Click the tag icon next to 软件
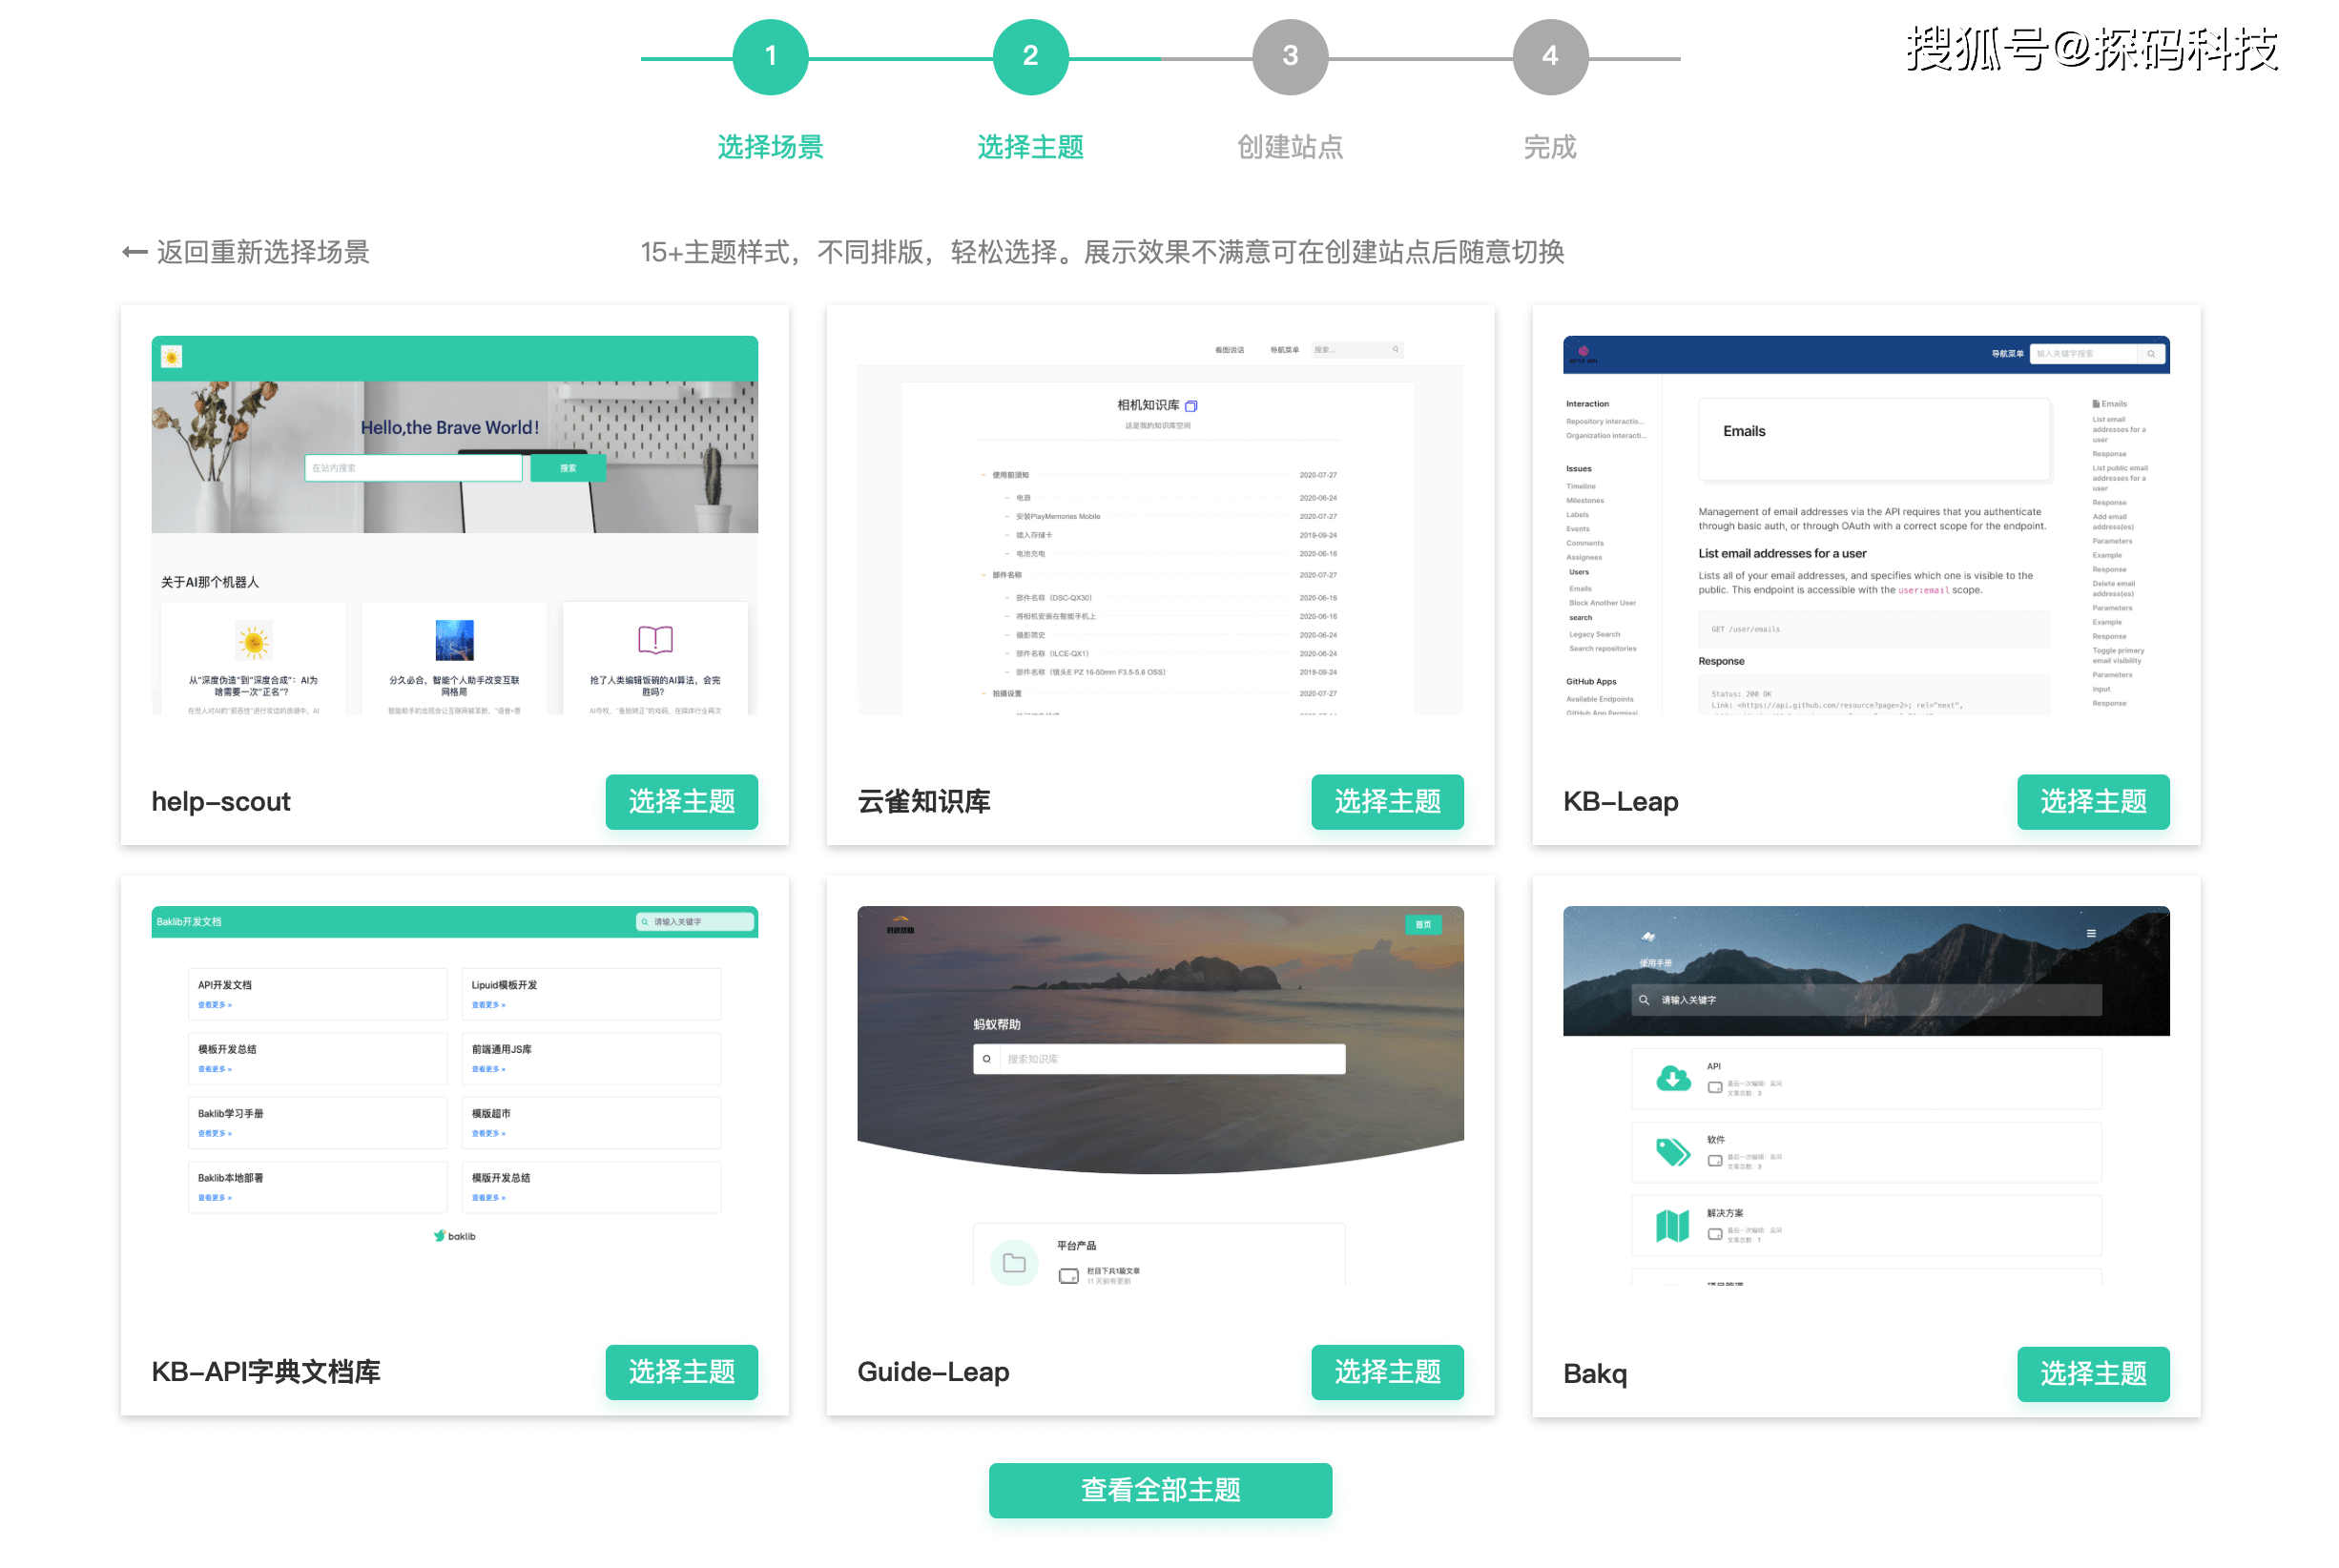2339x1568 pixels. pos(1672,1152)
